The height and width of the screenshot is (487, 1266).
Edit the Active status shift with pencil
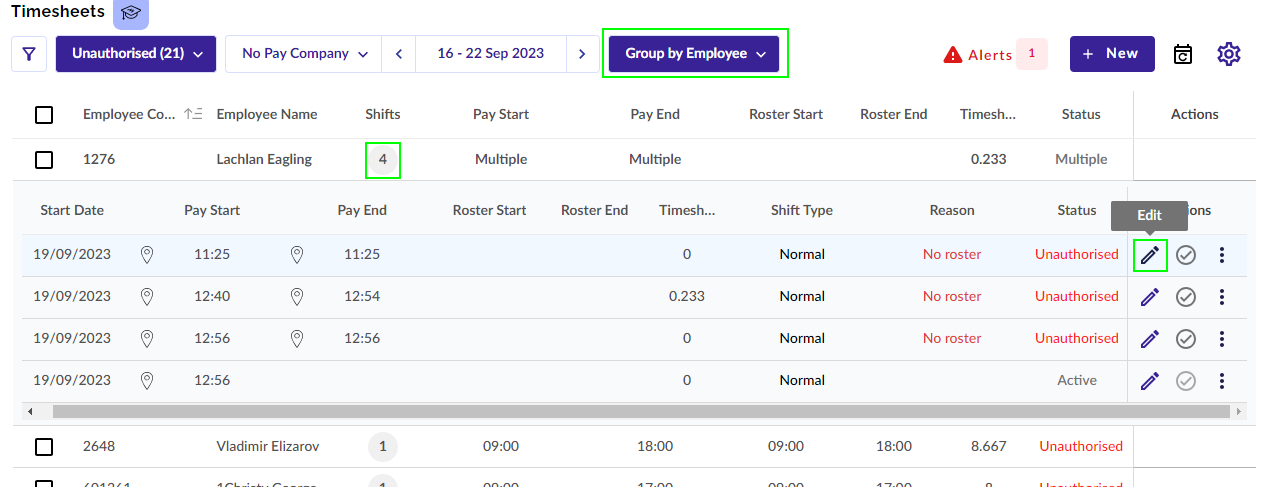tap(1150, 381)
